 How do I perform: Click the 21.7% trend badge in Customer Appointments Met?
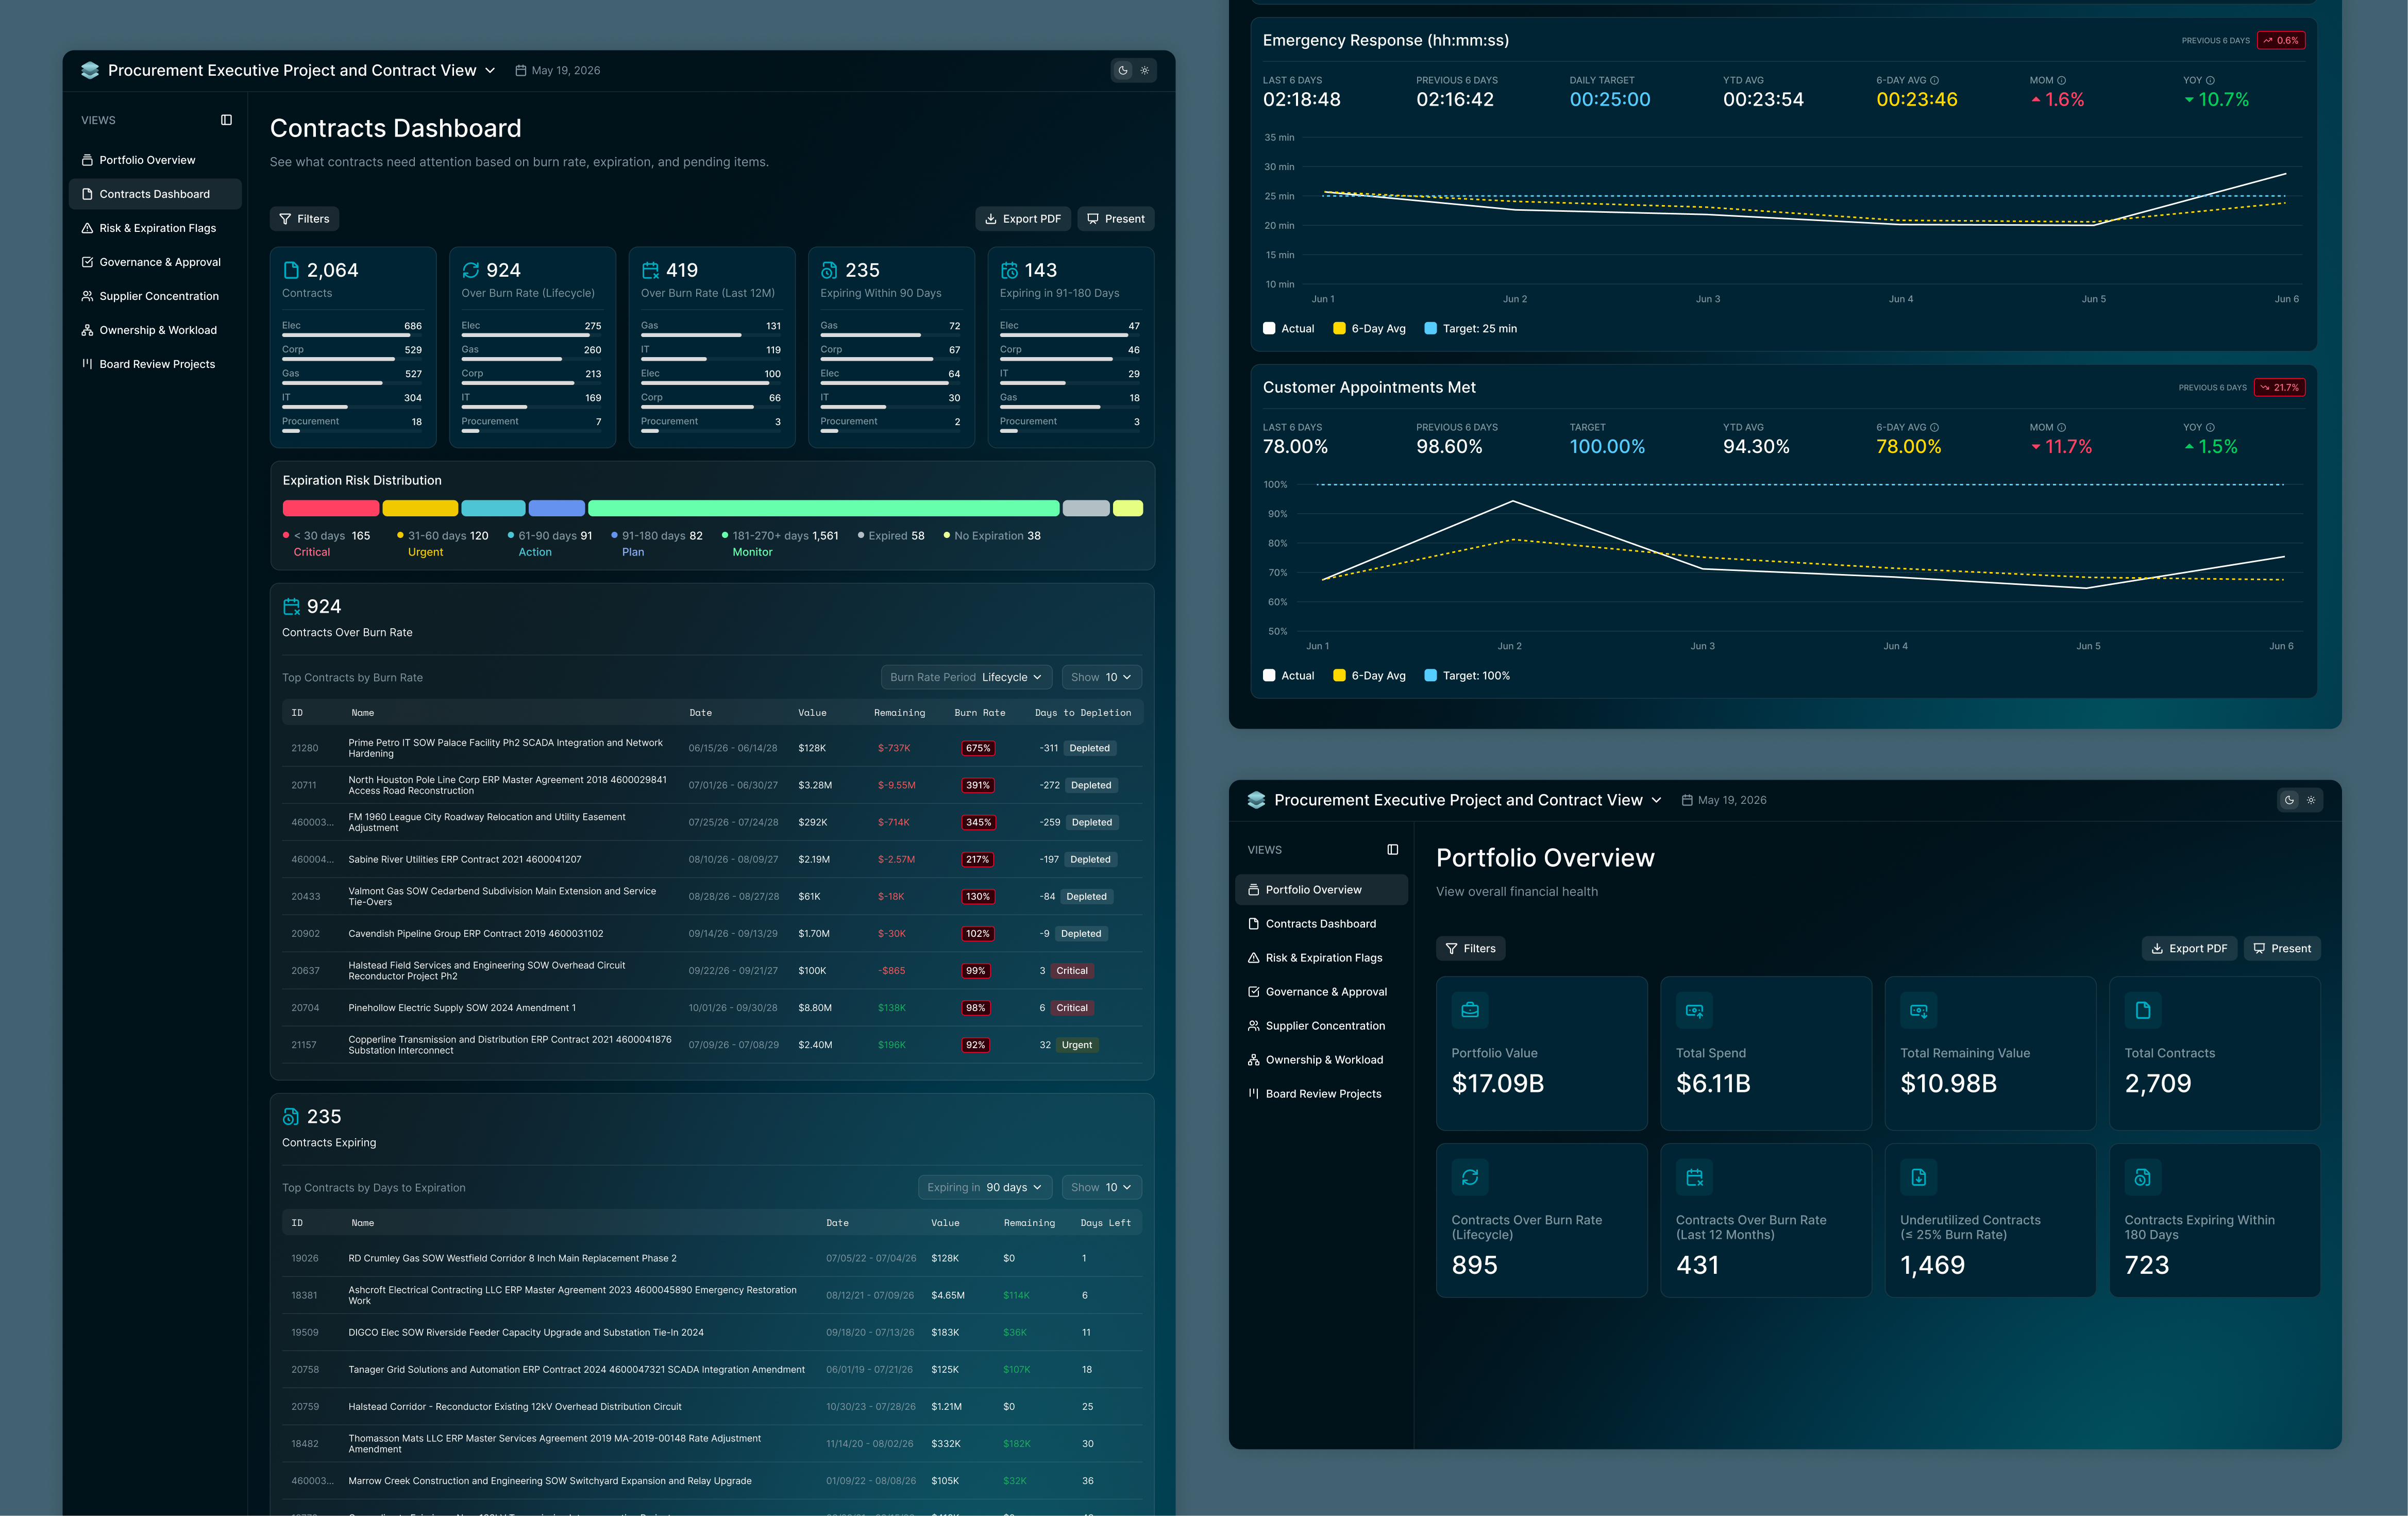(x=2280, y=388)
